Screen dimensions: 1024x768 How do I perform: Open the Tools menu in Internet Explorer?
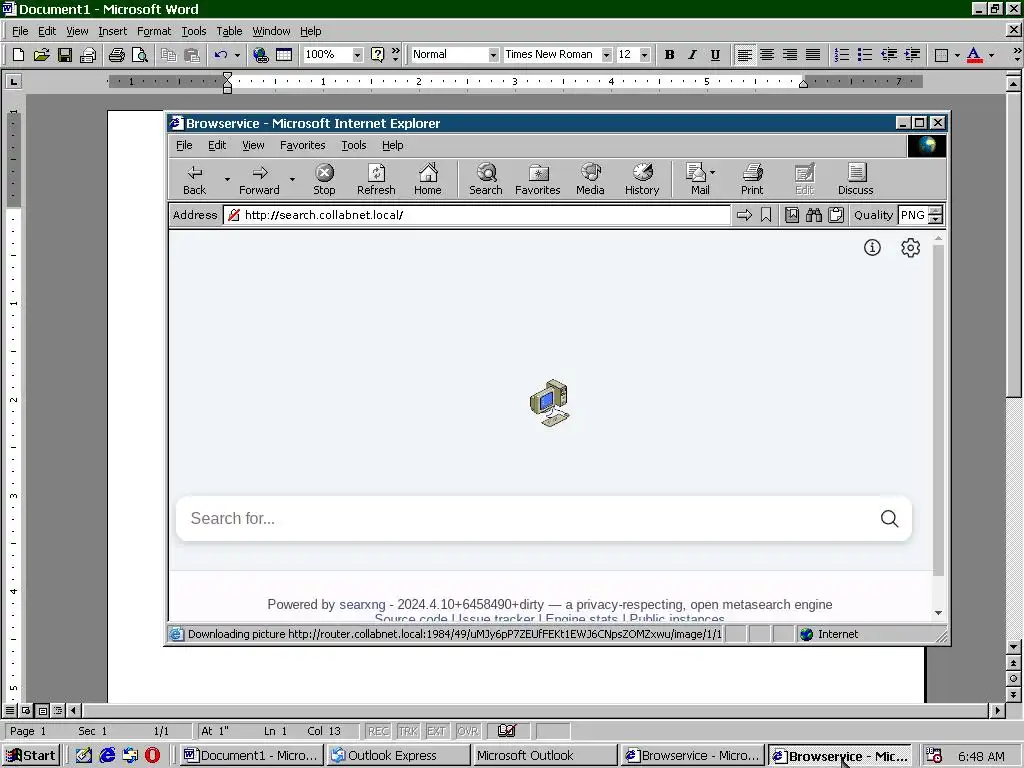(x=353, y=145)
